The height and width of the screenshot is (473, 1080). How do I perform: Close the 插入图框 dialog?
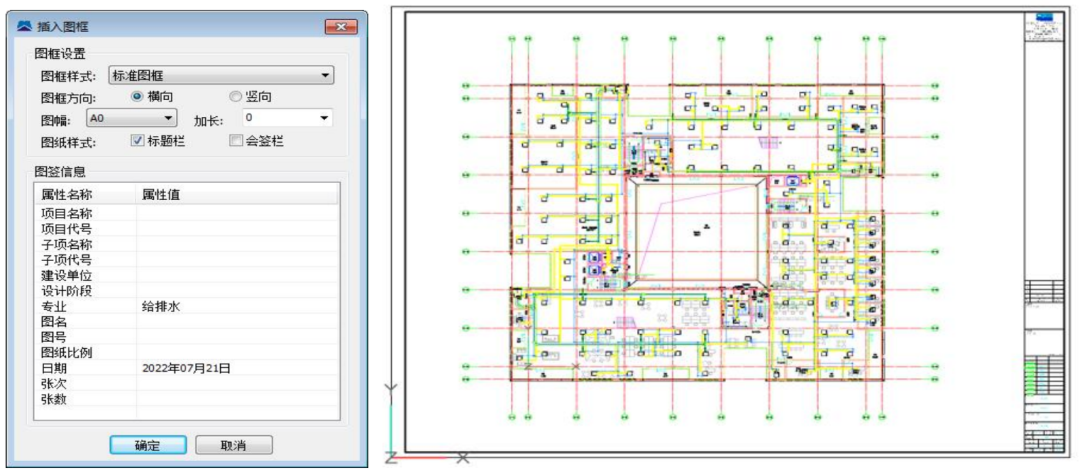(x=340, y=27)
